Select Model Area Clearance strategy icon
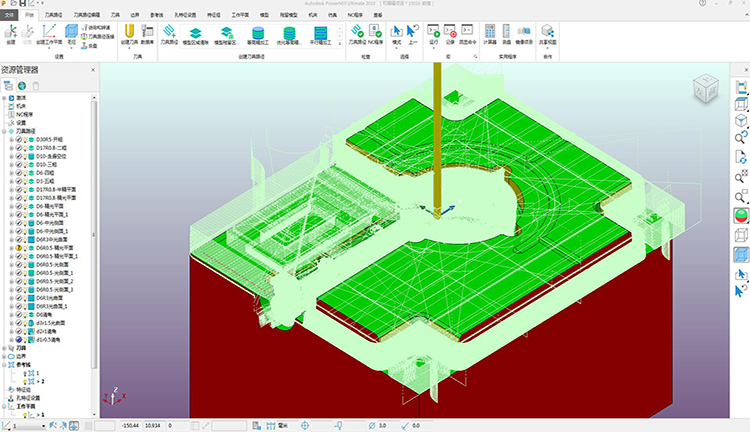The image size is (750, 432). pyautogui.click(x=196, y=35)
